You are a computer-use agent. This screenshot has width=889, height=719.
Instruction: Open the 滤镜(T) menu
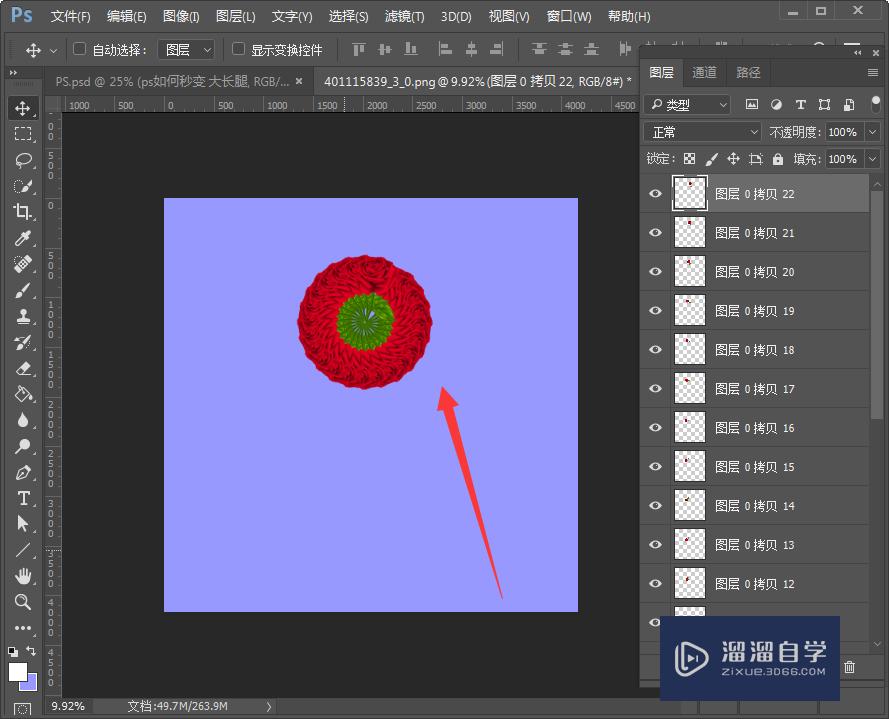[404, 17]
